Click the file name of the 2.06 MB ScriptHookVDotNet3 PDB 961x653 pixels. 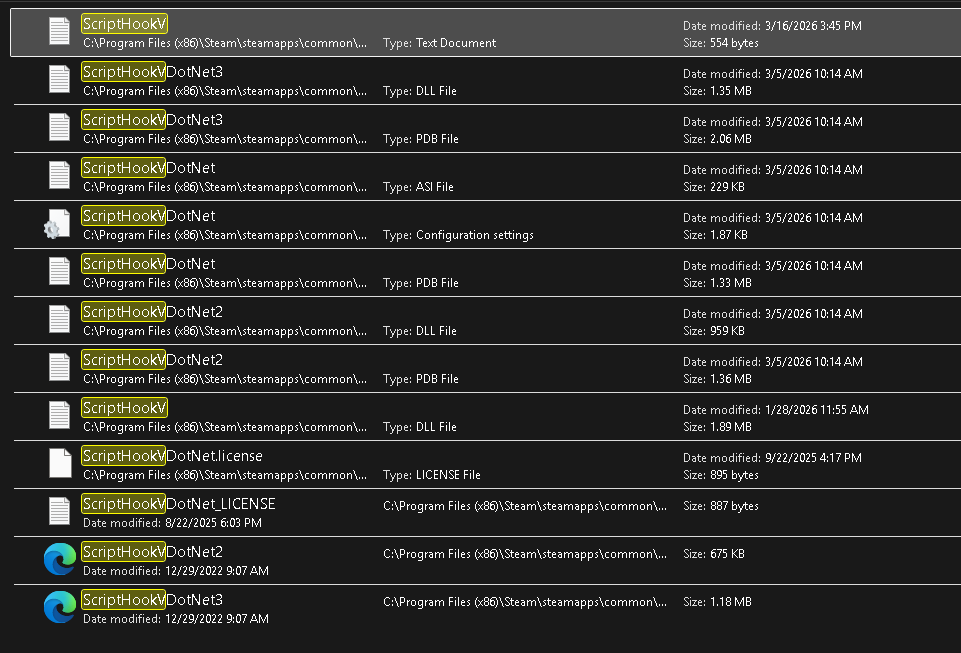(153, 120)
